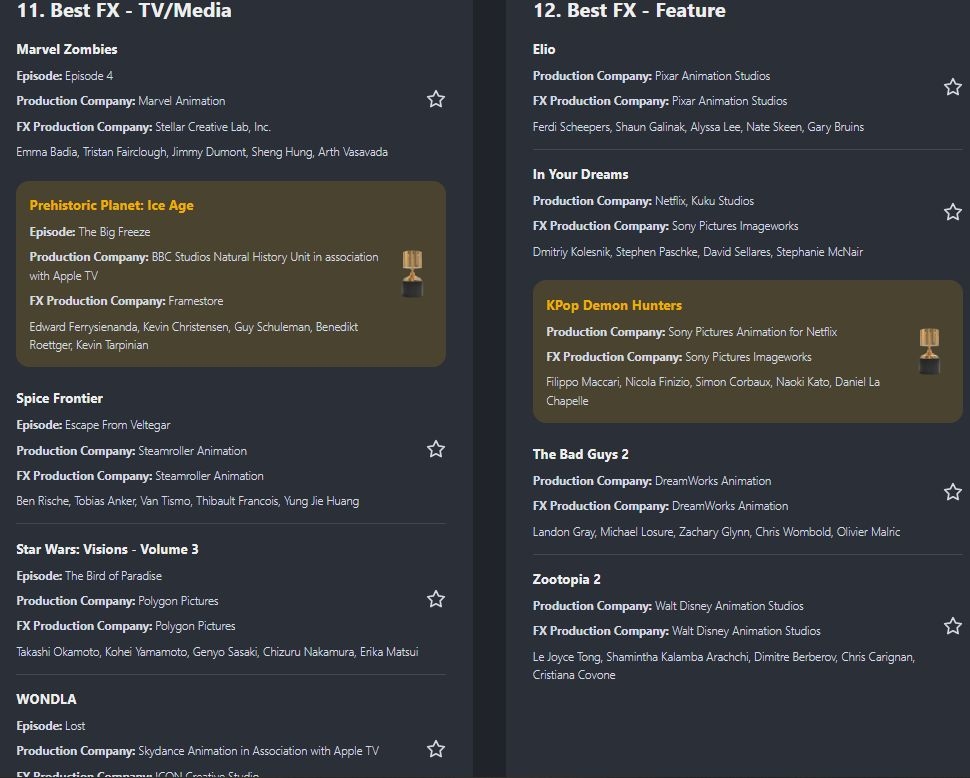Star the Elio nominee

(x=953, y=87)
